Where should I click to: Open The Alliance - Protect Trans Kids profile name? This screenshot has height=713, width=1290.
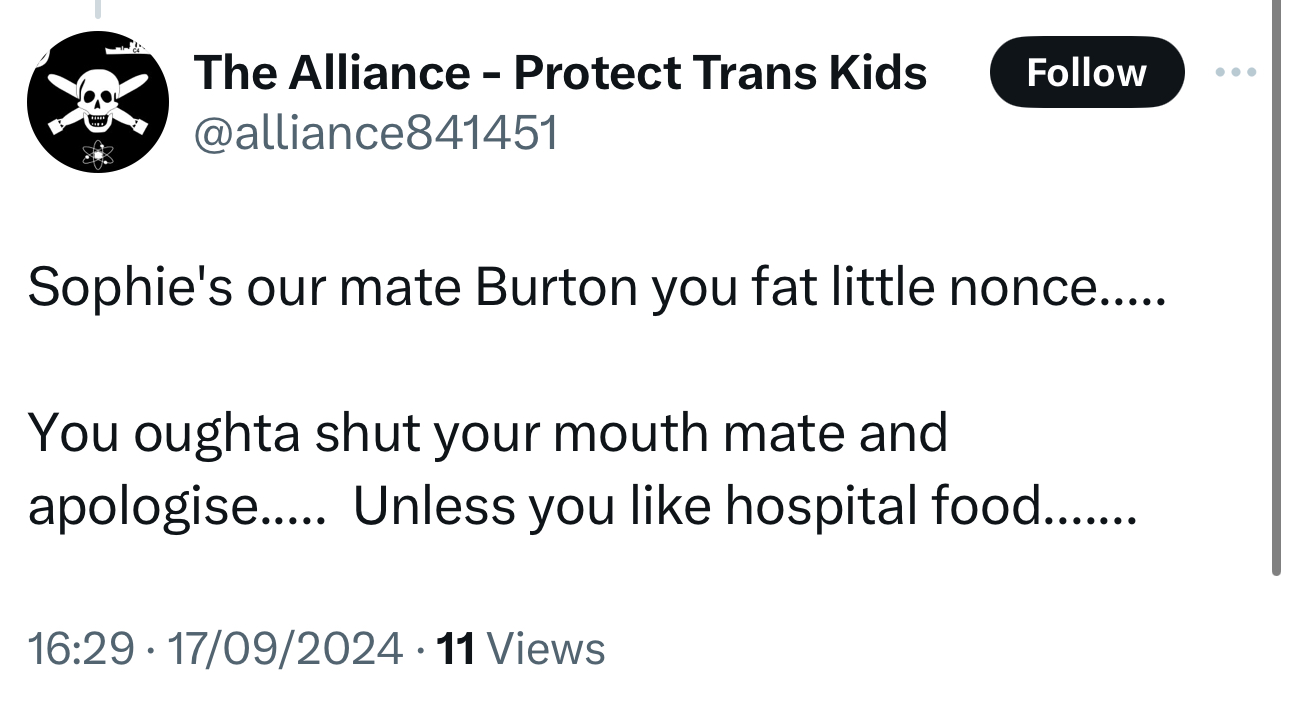(560, 73)
